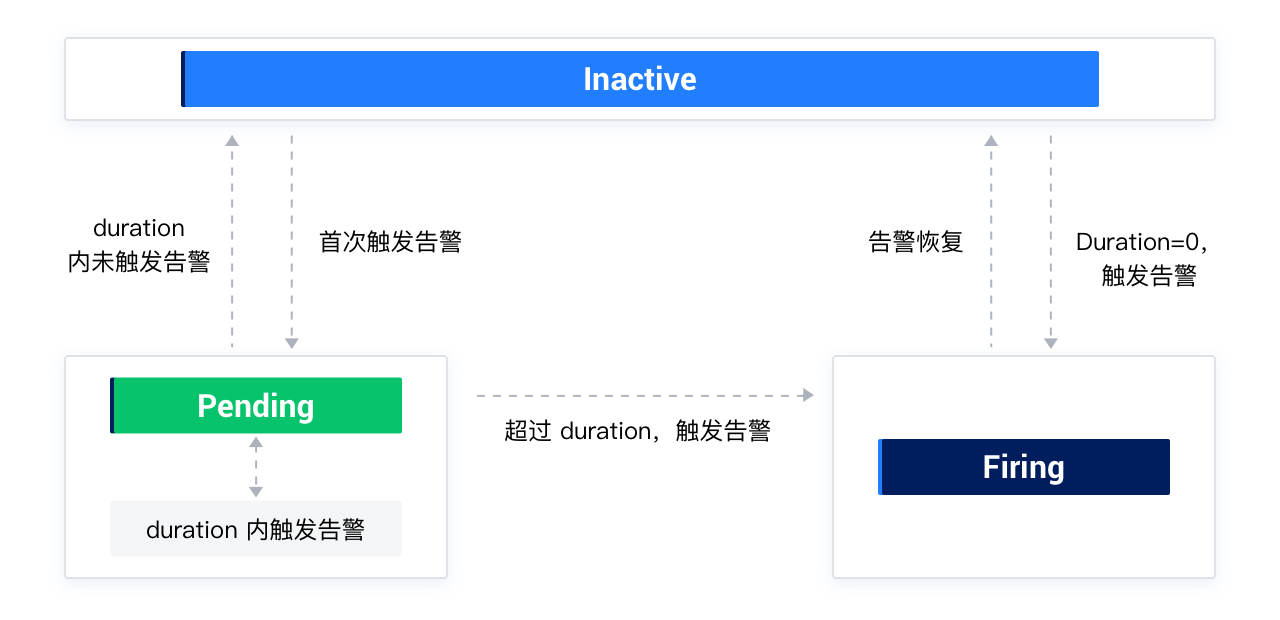Image resolution: width=1280 pixels, height=620 pixels.
Task: Select the '超过 duration，触发告警' label
Action: pyautogui.click(x=638, y=431)
